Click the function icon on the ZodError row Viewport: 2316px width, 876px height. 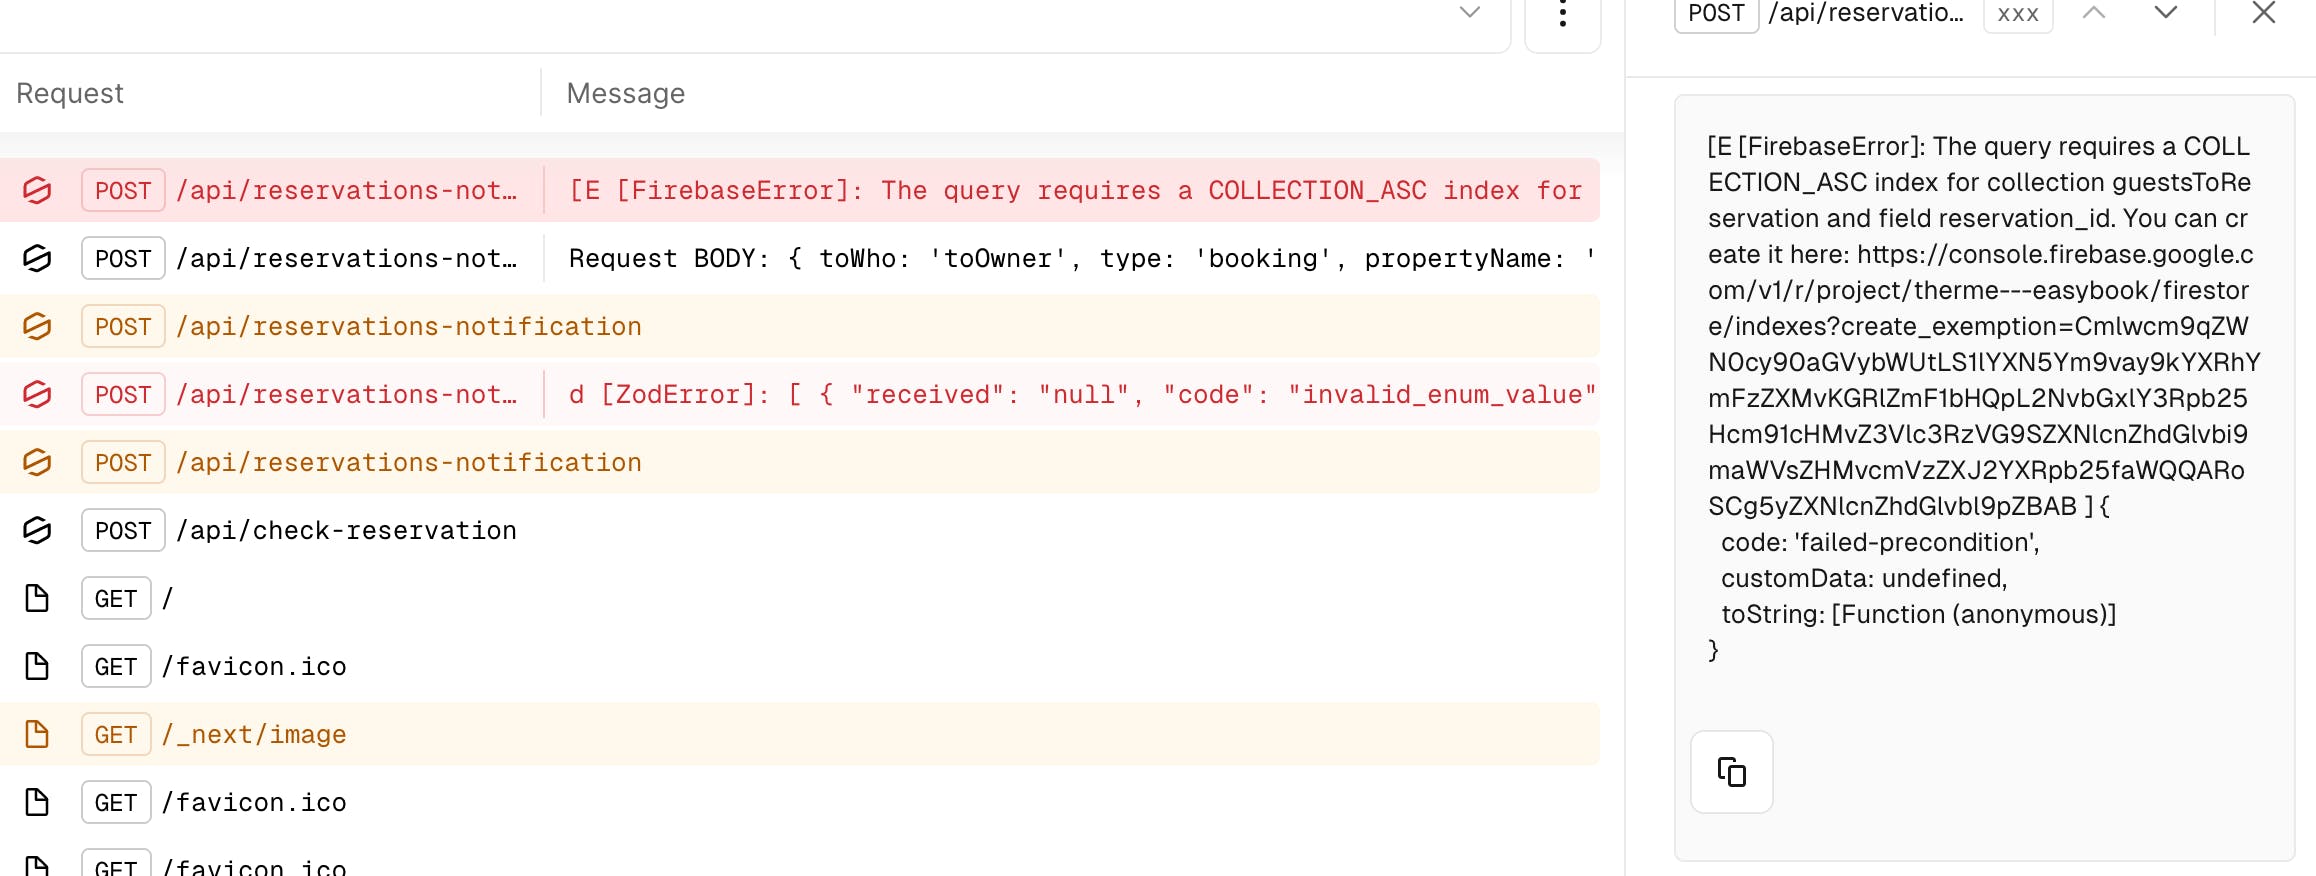[37, 394]
